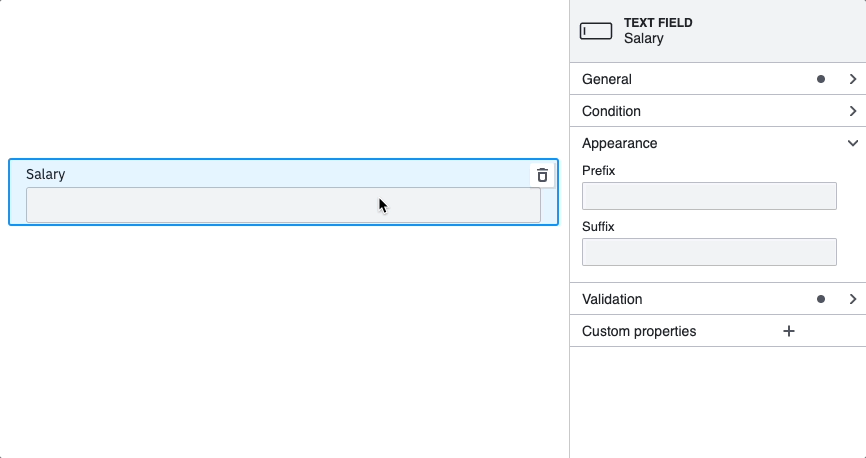Focus the Prefix input box
Viewport: 866px width, 458px height.
coord(709,196)
